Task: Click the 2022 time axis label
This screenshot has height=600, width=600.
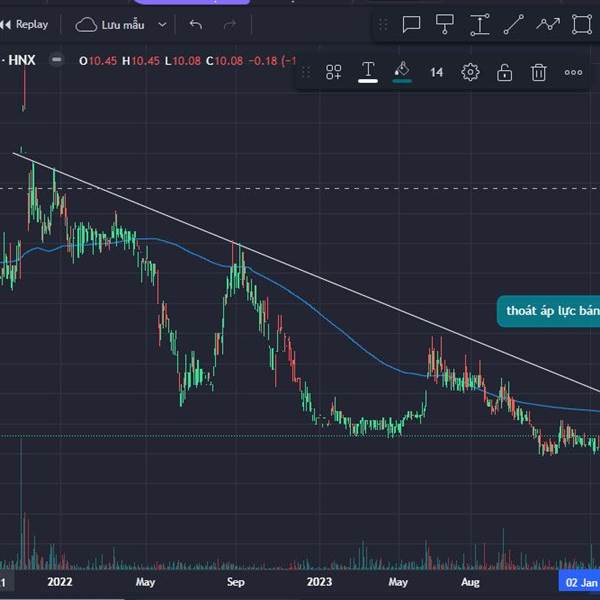Action: (x=60, y=582)
